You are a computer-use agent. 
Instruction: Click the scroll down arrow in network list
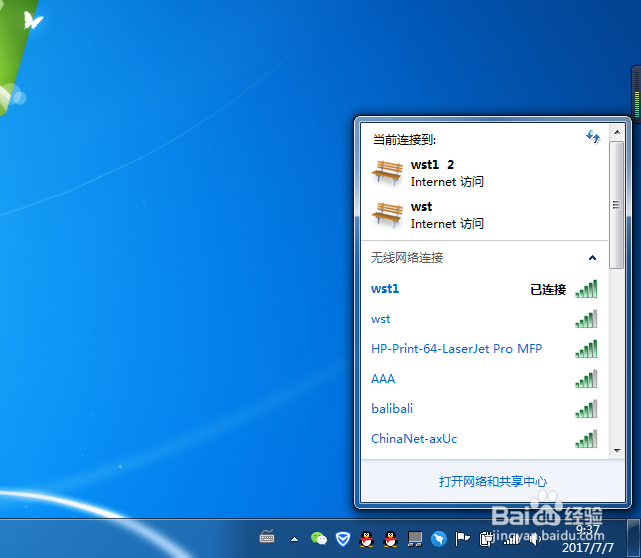pyautogui.click(x=617, y=450)
